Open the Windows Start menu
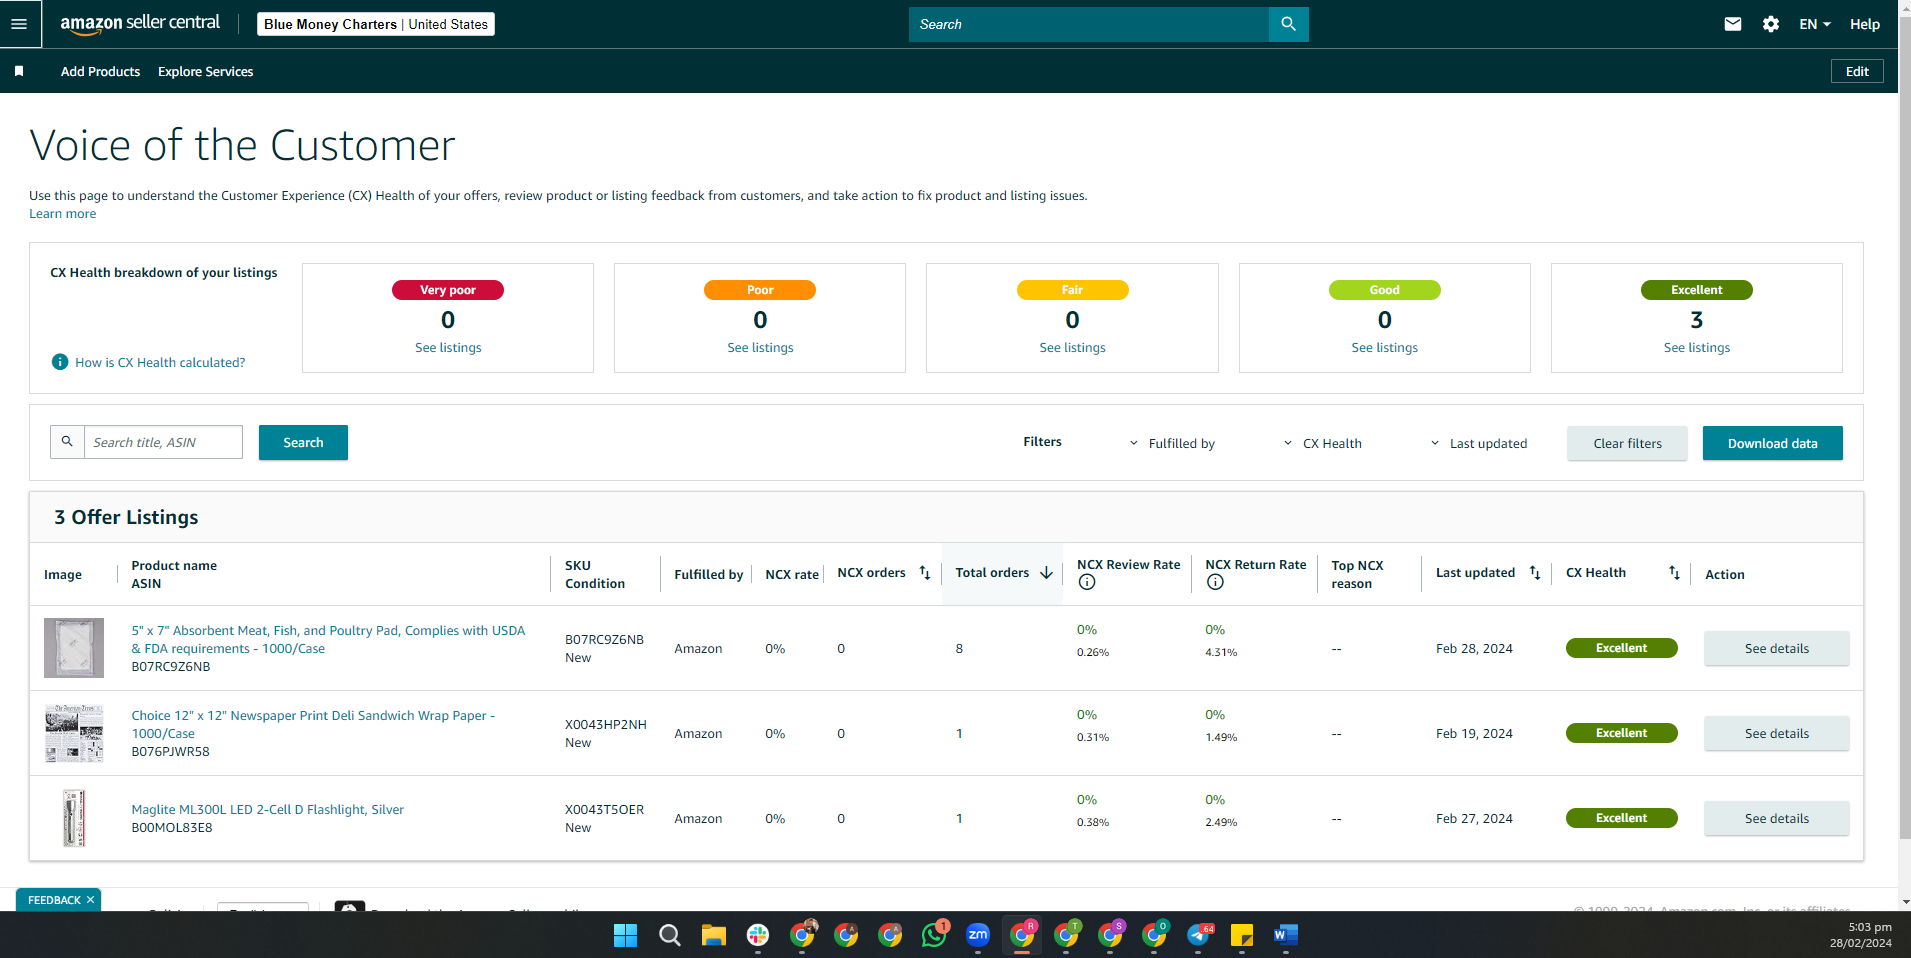 point(625,935)
